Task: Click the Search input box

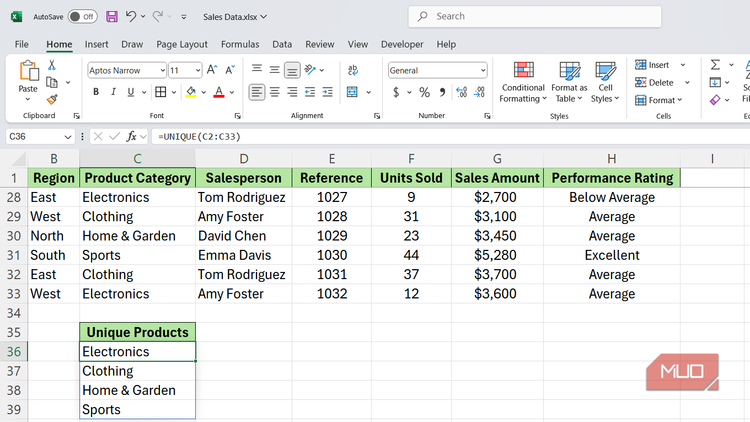Action: [x=535, y=16]
